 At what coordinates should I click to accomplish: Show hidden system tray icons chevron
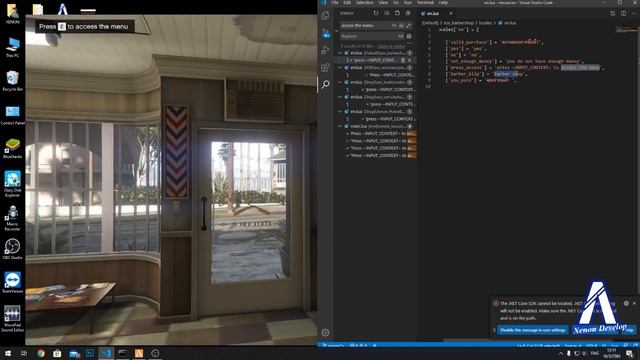point(561,353)
